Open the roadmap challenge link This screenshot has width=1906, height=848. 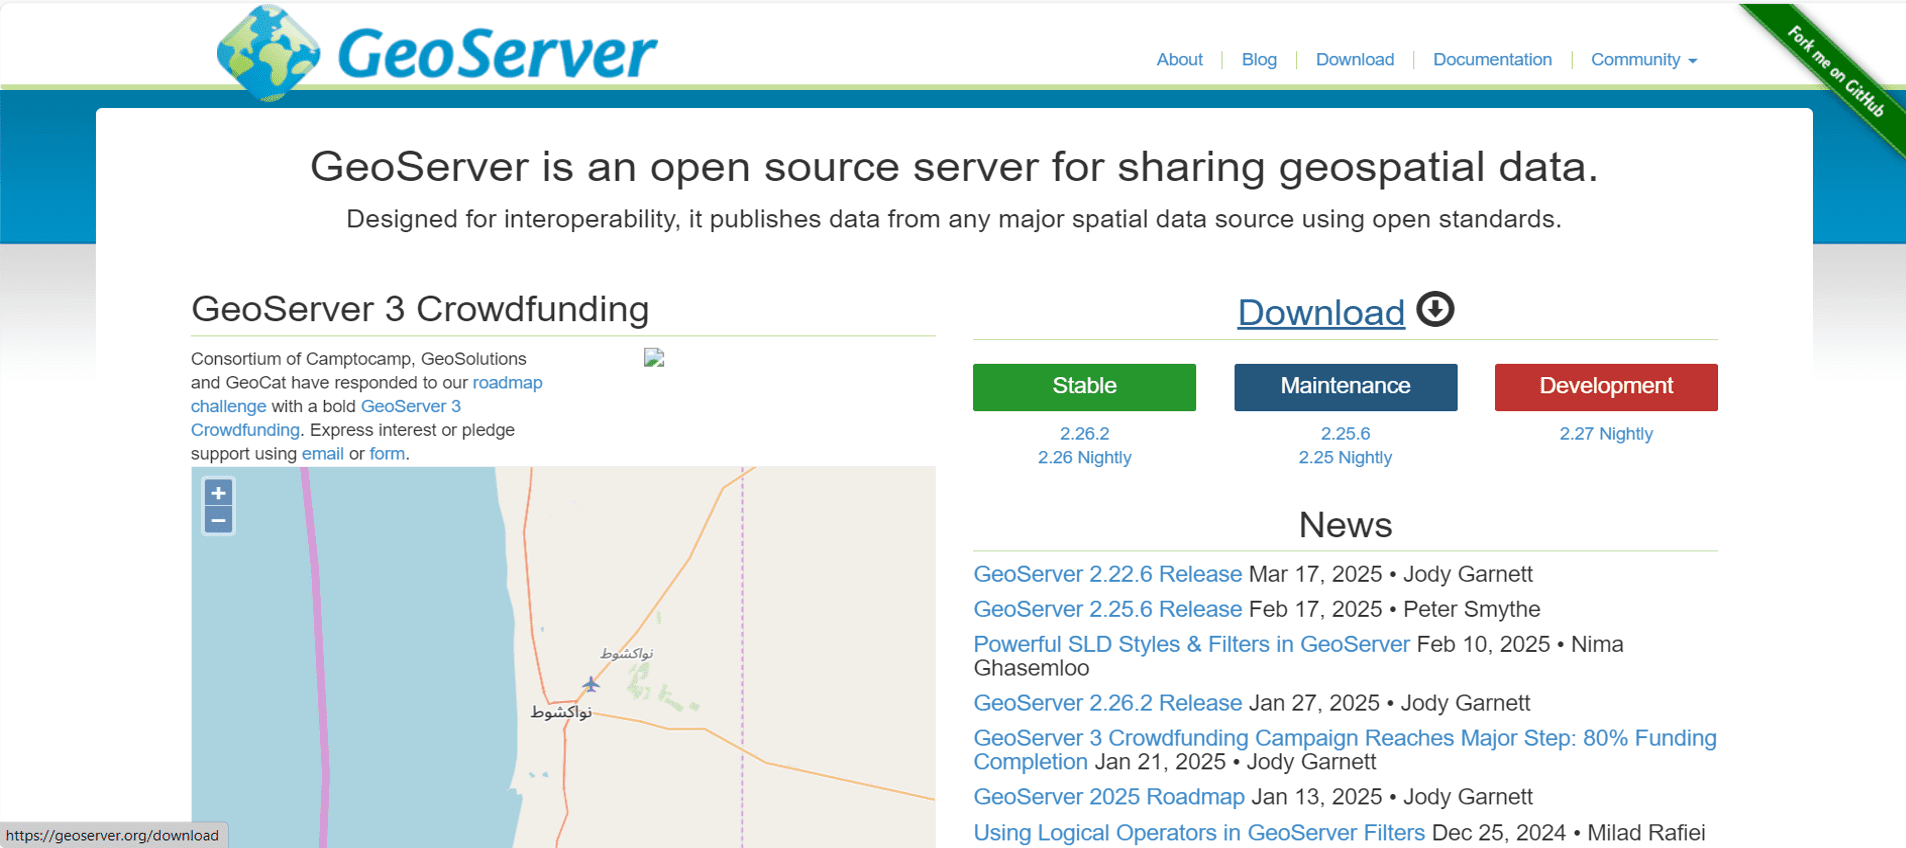point(507,383)
